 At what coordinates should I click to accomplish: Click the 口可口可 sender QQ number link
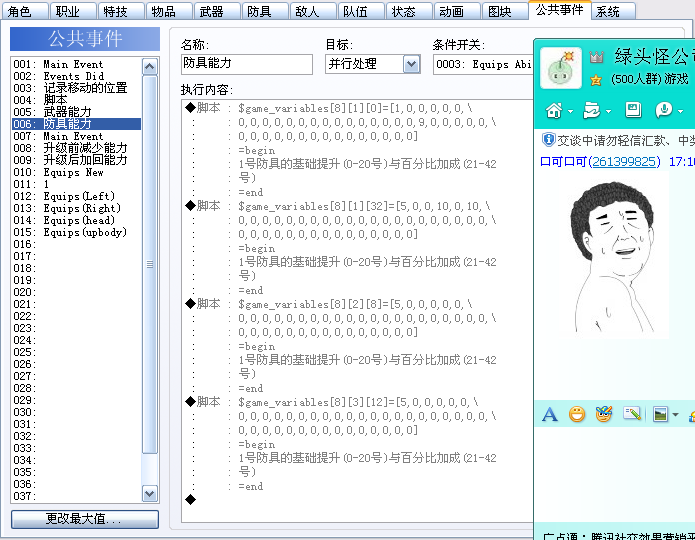coord(624,162)
